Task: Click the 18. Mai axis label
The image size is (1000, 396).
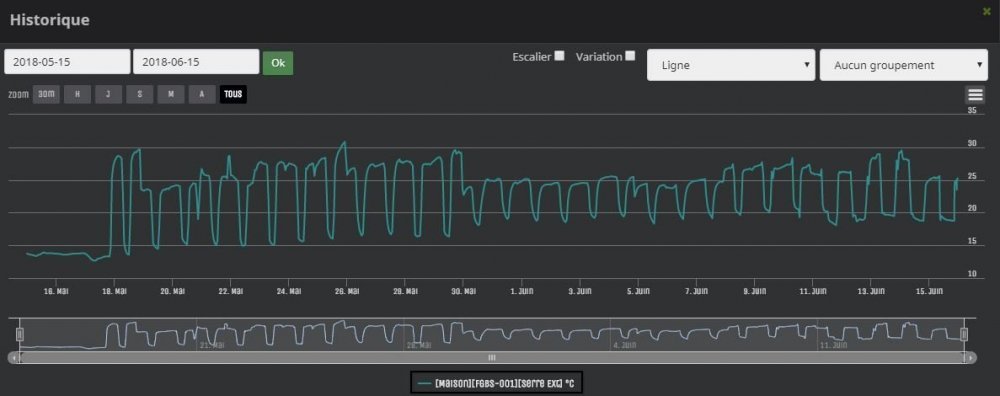Action: pos(114,291)
